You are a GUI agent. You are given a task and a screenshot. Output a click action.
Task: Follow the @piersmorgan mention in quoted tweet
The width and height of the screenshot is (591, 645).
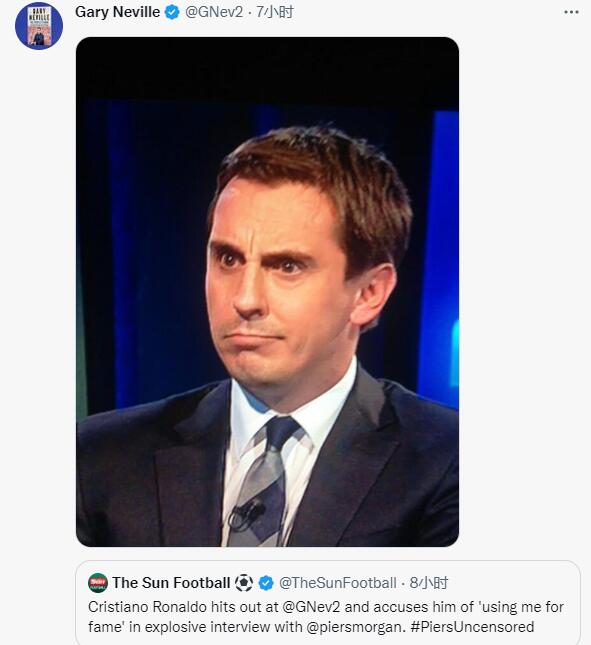point(356,627)
